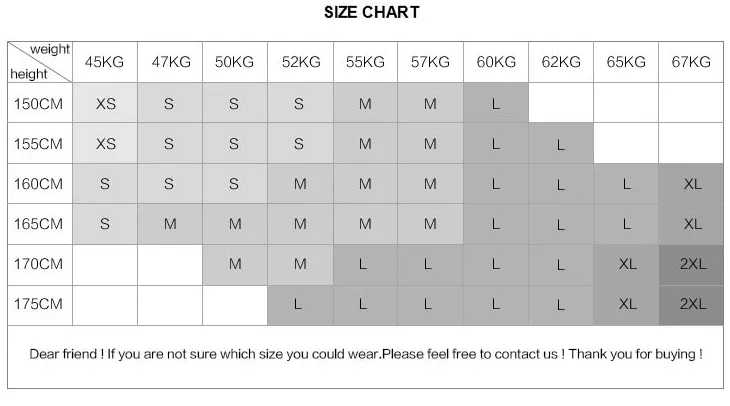730x406 pixels.
Task: Click the 2XL cell in the 175CM row
Action: pos(691,305)
